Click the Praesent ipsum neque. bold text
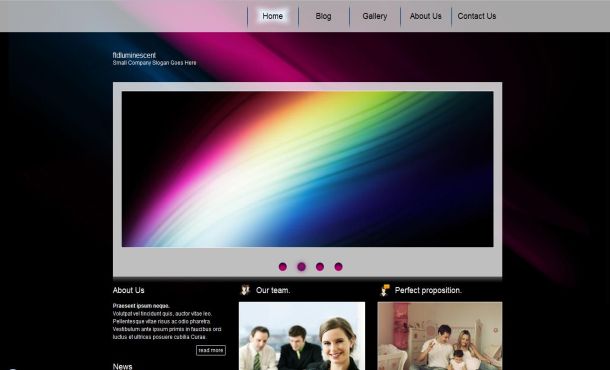 click(141, 306)
